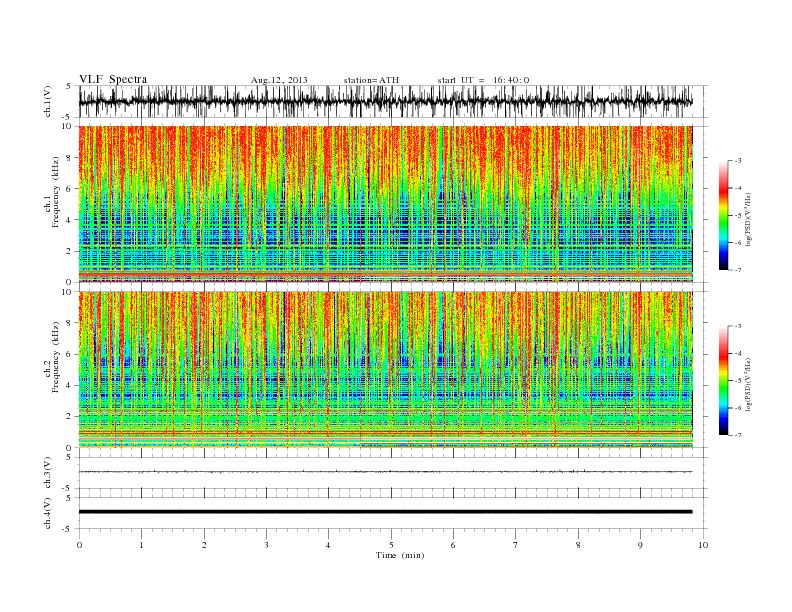Click the ch.1 voltage waveform trace
Screen dimensions: 792x612
pyautogui.click(x=385, y=101)
